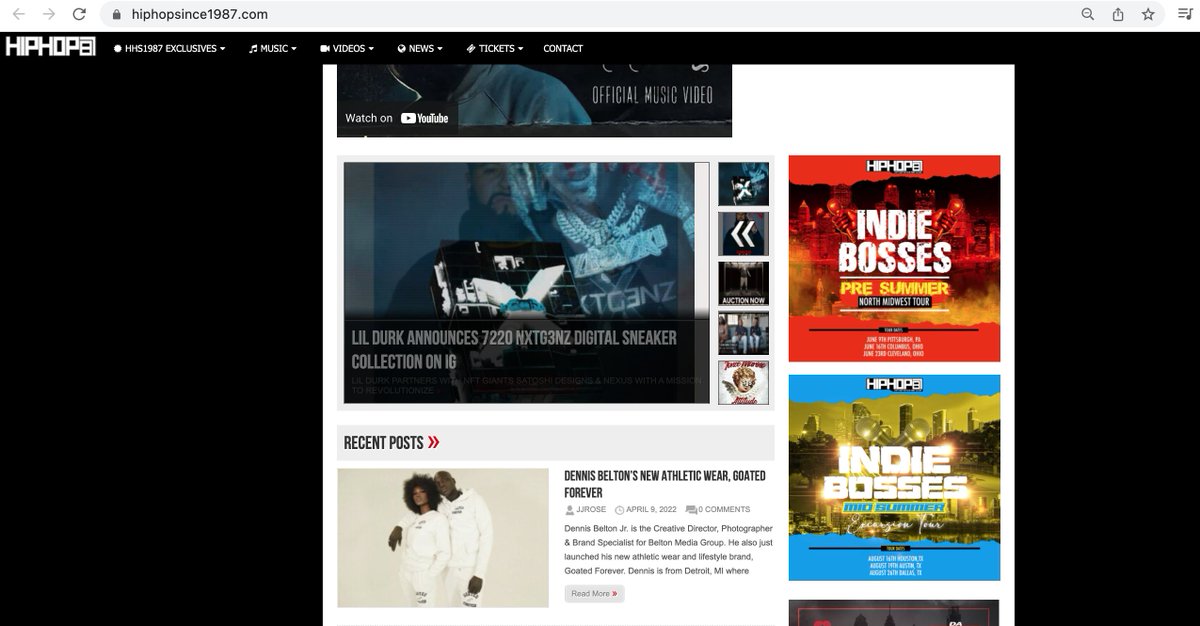Open the browser zoom magnifier icon
Image resolution: width=1200 pixels, height=626 pixels.
pyautogui.click(x=1088, y=15)
